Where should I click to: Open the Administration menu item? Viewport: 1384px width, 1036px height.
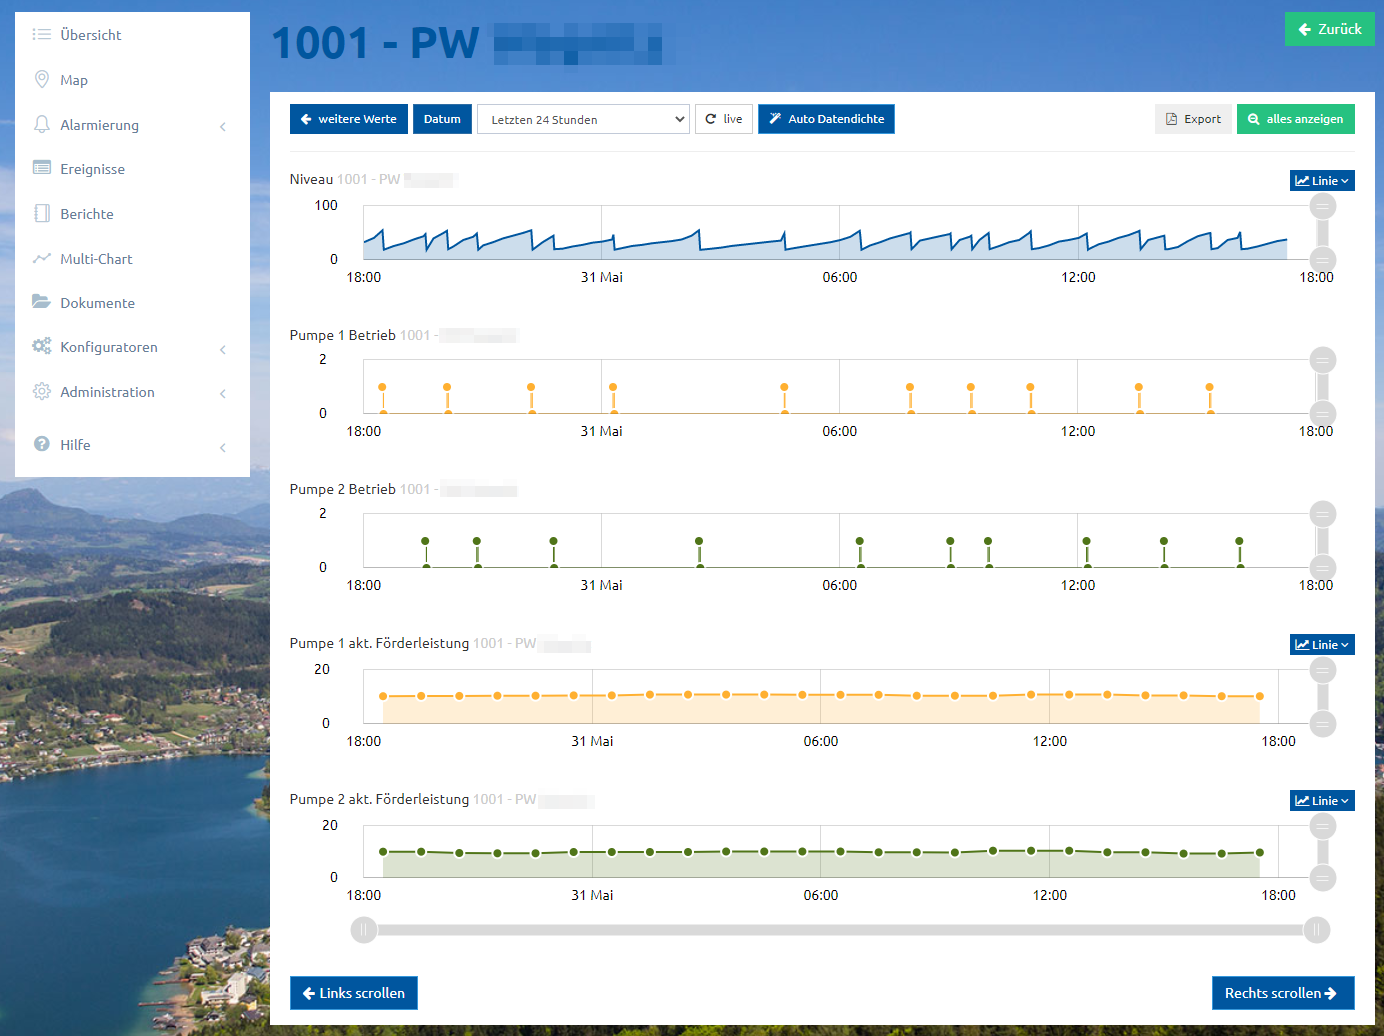point(107,392)
